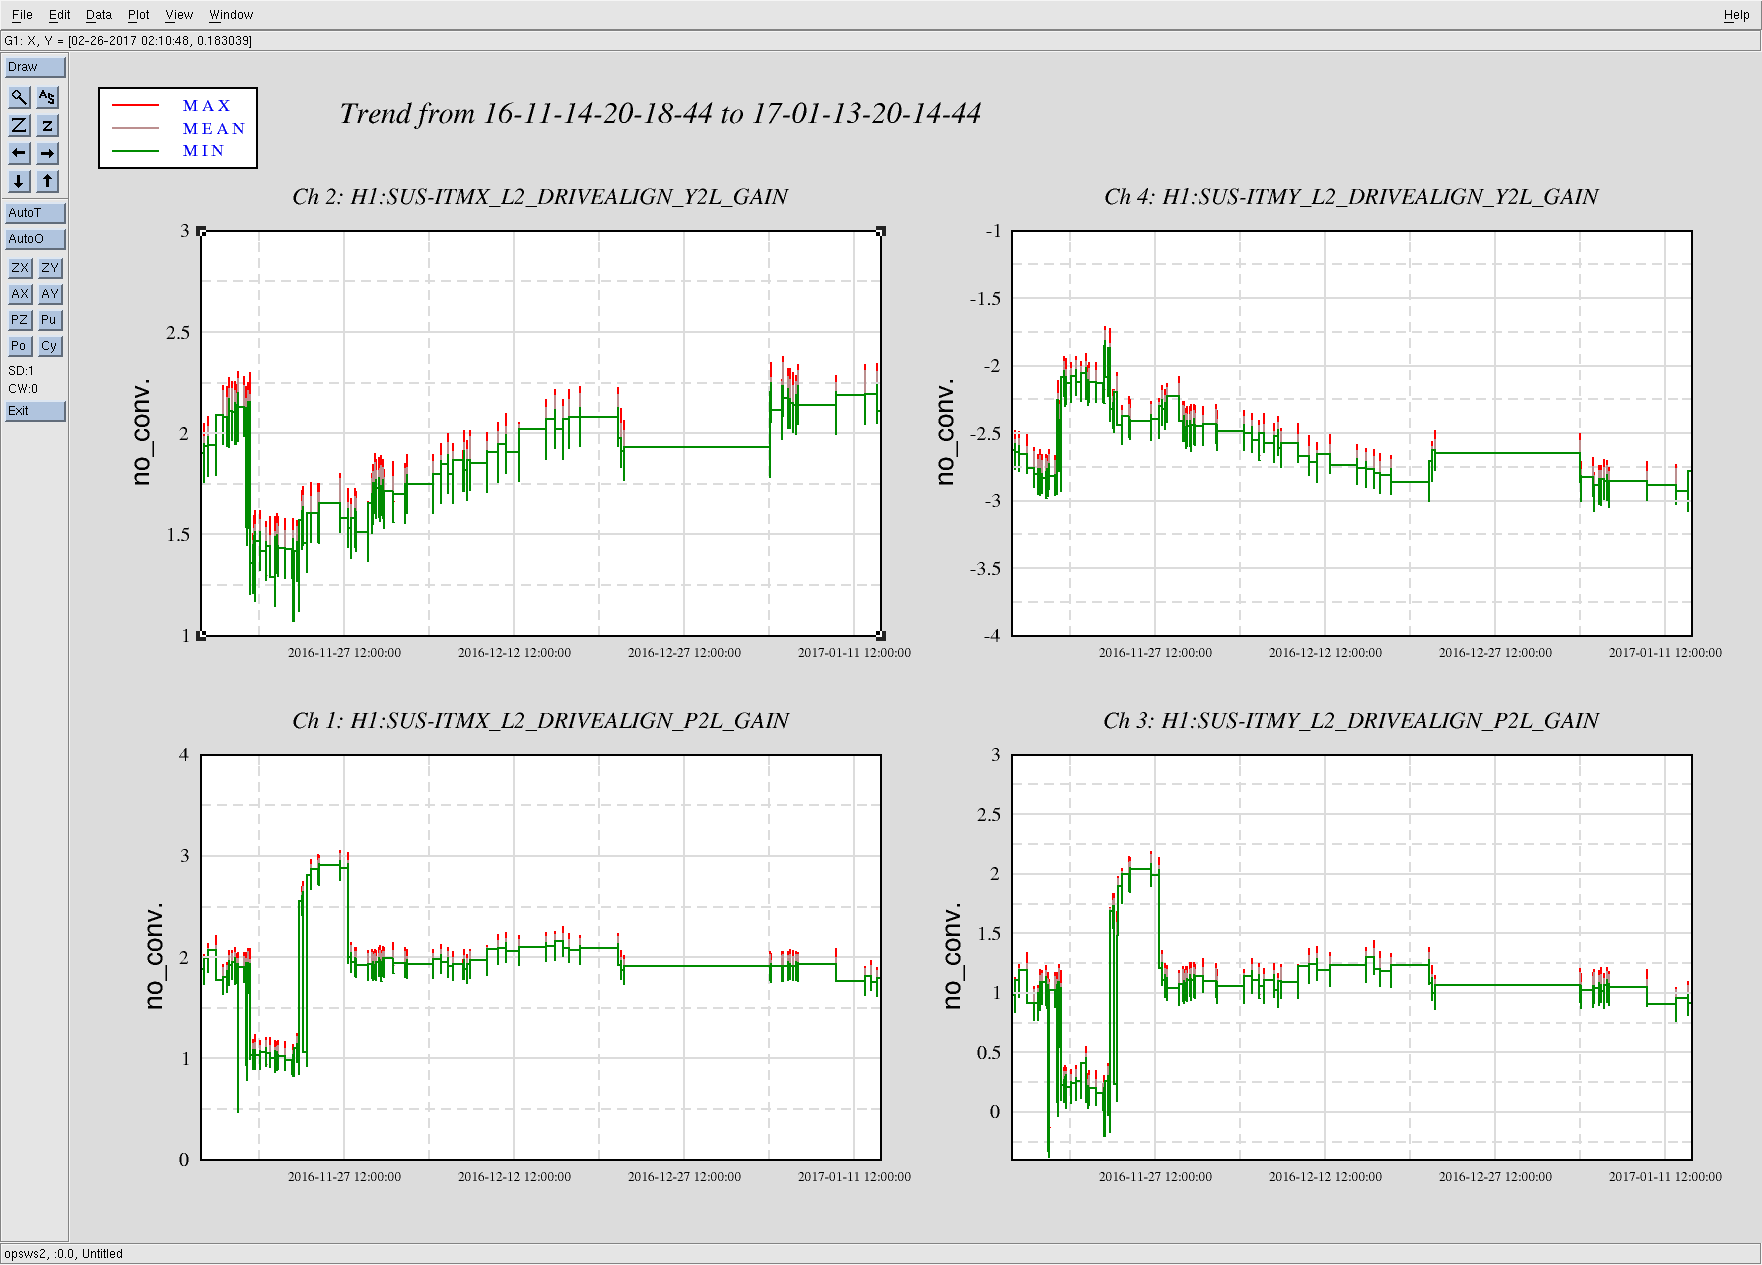Click the 2017-01-11 tick label under Ch 1 graph
This screenshot has width=1762, height=1265.
coord(854,1177)
